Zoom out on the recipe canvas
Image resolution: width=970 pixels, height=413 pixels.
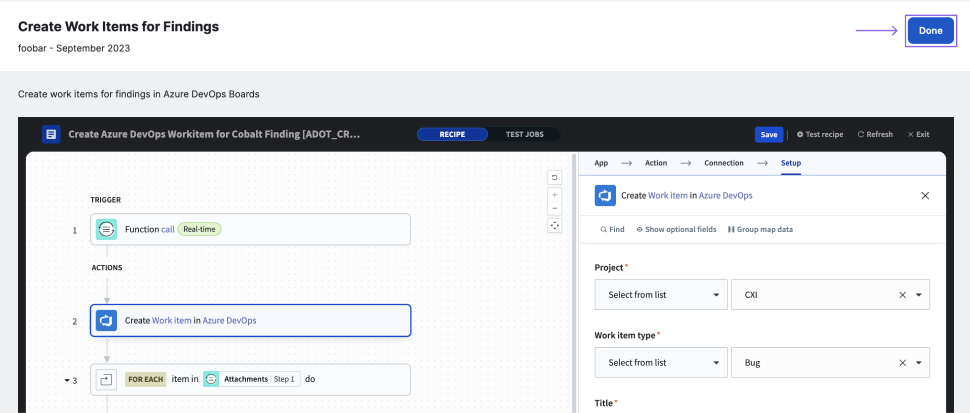[x=554, y=208]
